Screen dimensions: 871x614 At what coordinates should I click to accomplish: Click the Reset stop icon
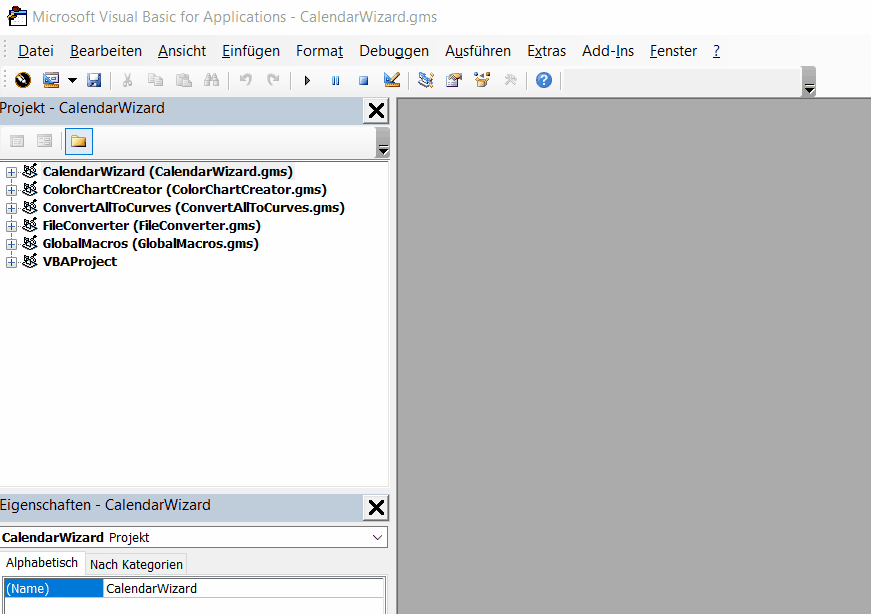click(363, 81)
